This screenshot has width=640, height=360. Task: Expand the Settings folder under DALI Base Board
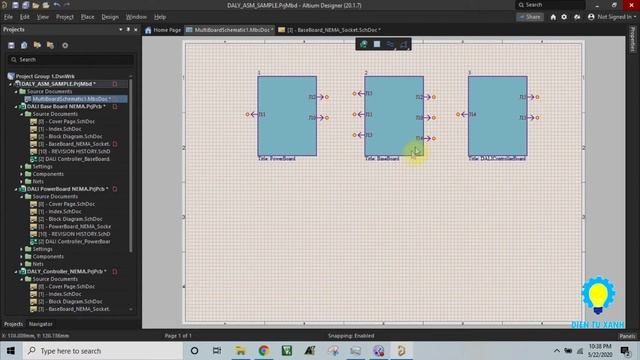coord(22,167)
